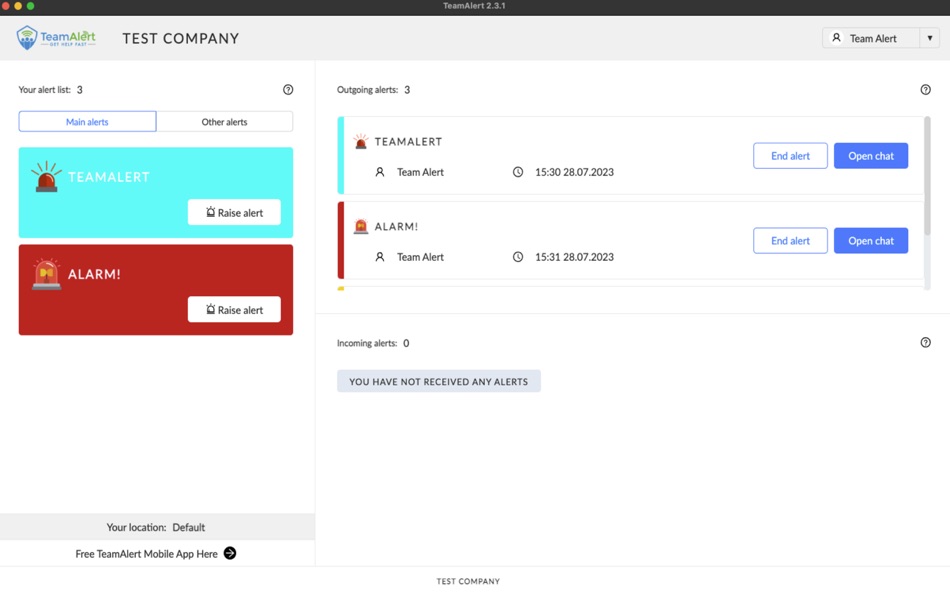This screenshot has height=594, width=950.
Task: End alert for the TEAMALERT outgoing alert
Action: pos(790,156)
